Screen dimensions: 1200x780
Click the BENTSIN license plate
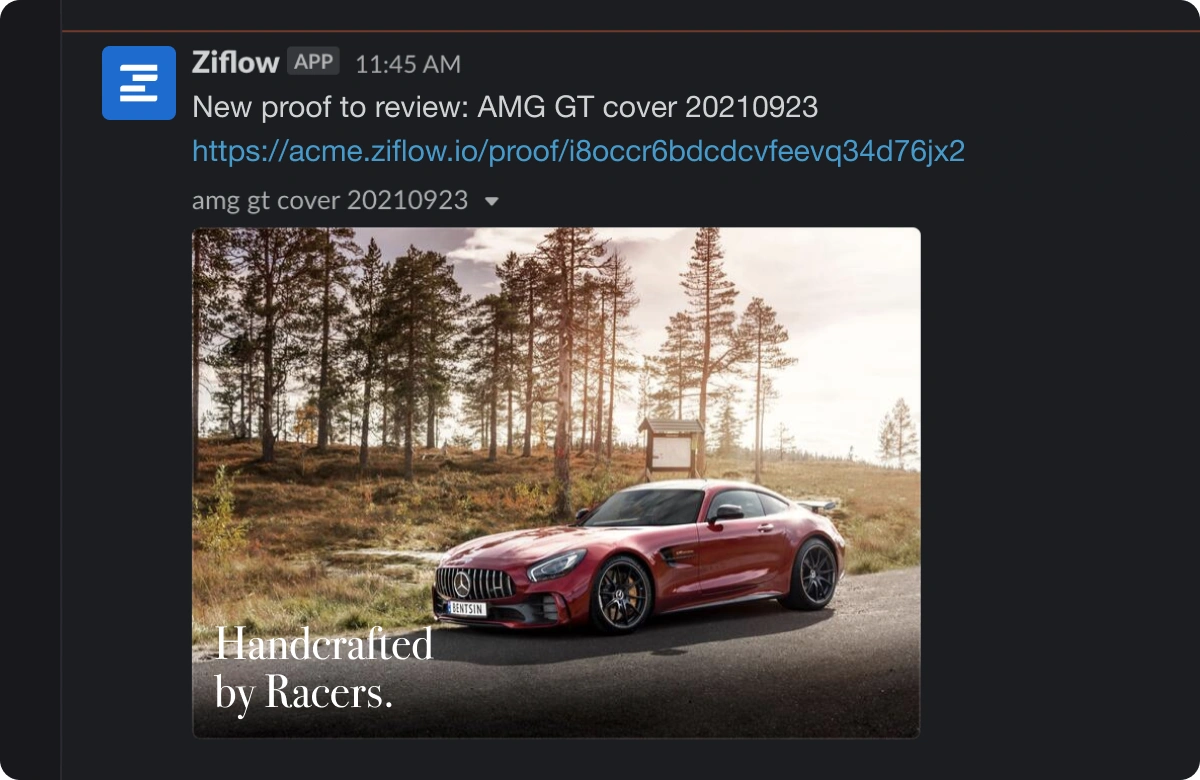click(x=467, y=608)
